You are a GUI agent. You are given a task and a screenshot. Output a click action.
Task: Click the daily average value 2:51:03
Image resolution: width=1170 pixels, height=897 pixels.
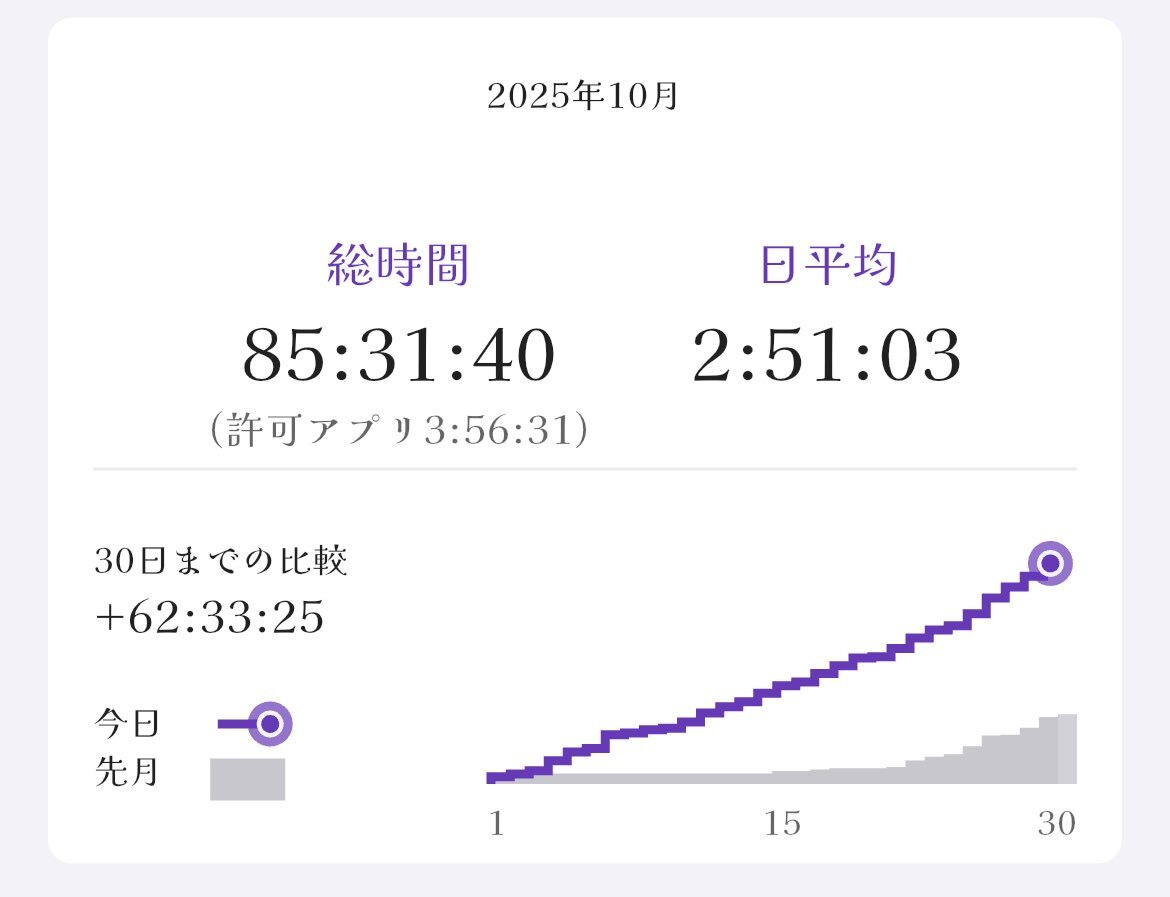[827, 357]
